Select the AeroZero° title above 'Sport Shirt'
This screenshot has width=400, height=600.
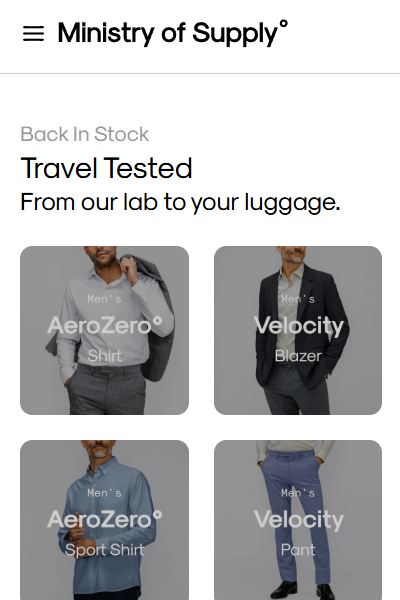pyautogui.click(x=105, y=520)
